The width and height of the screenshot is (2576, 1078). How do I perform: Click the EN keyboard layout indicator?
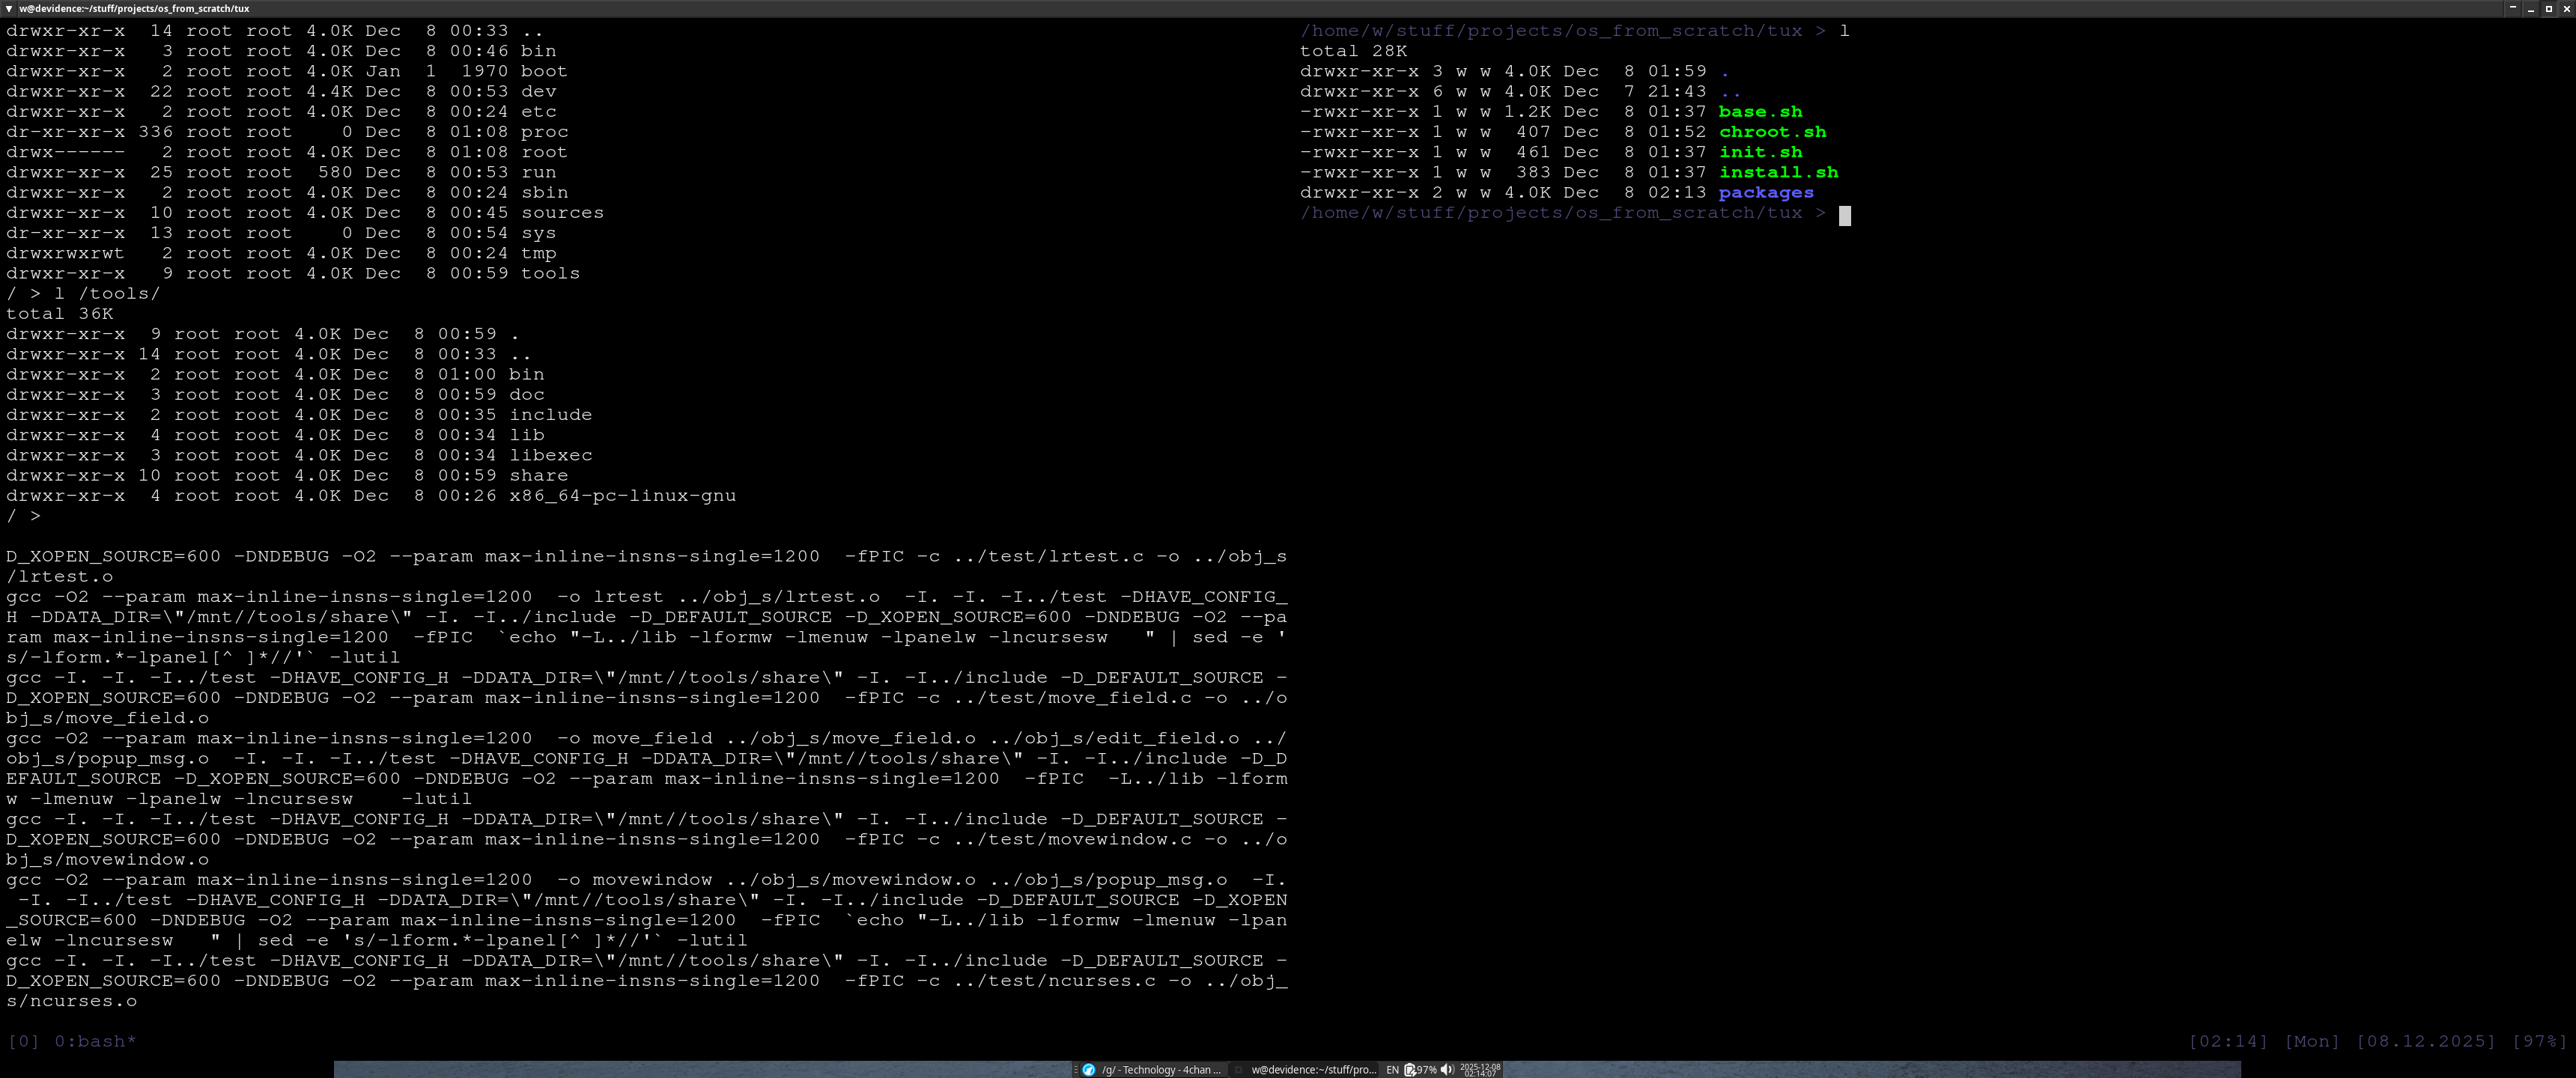pos(1392,1069)
